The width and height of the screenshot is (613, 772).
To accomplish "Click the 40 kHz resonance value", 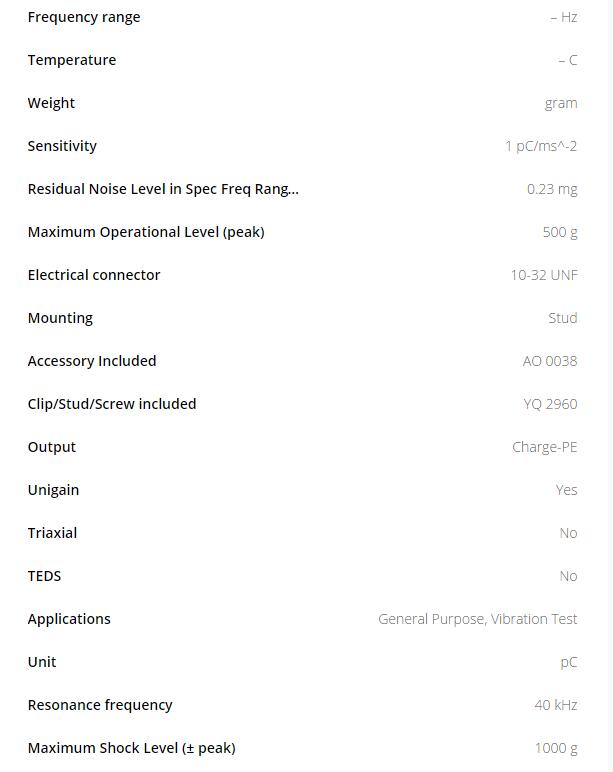I will point(555,705).
